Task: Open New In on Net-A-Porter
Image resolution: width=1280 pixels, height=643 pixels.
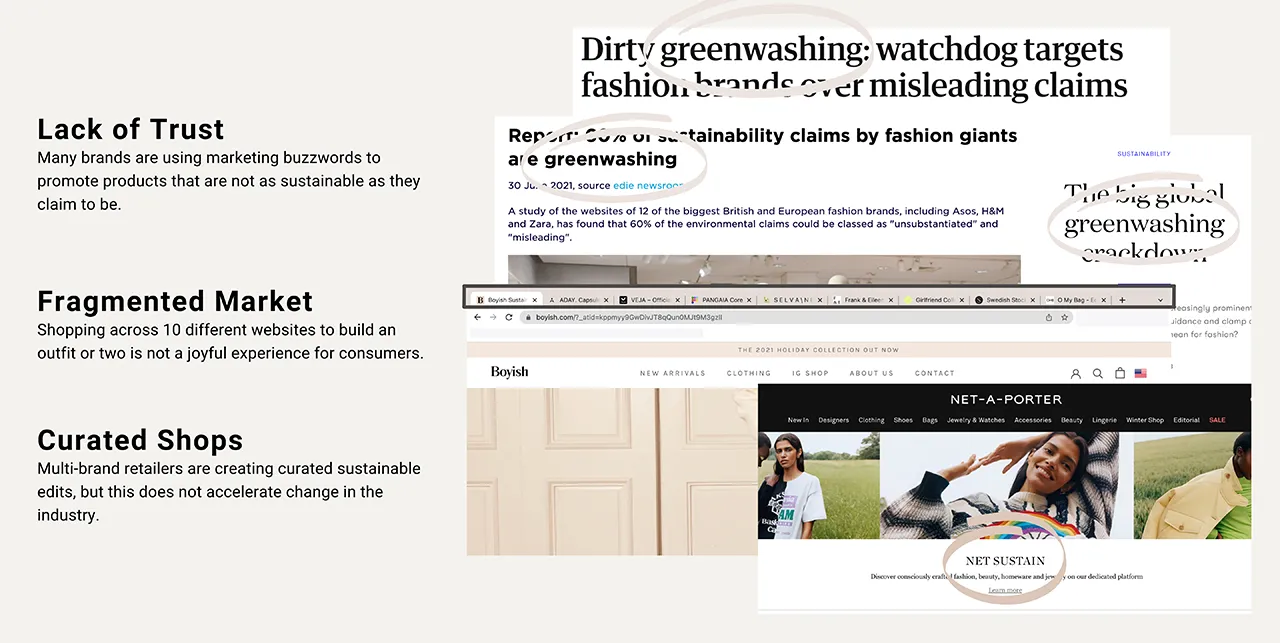Action: 798,420
